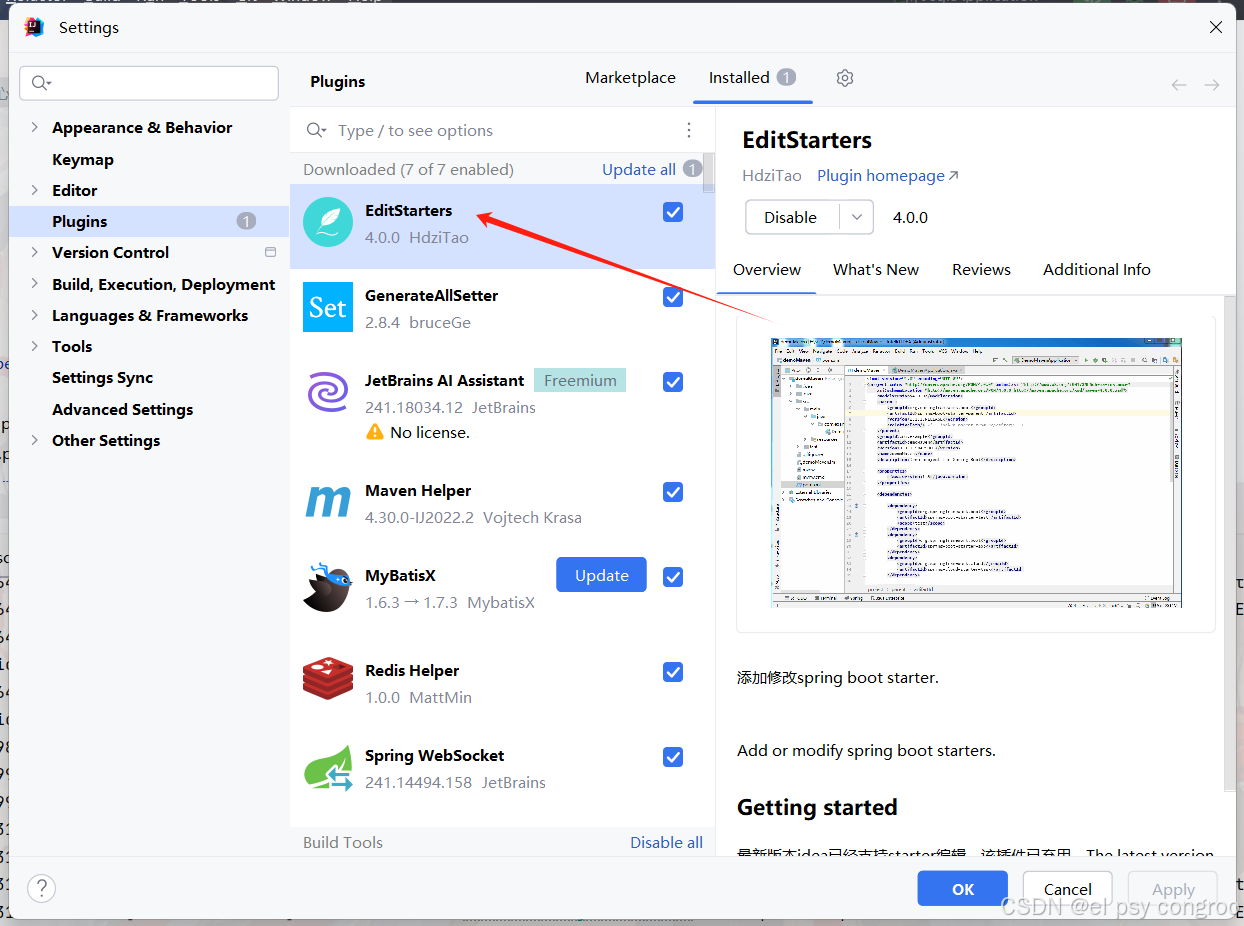Open the Plugin homepage link
Viewport: 1244px width, 926px height.
click(x=888, y=175)
